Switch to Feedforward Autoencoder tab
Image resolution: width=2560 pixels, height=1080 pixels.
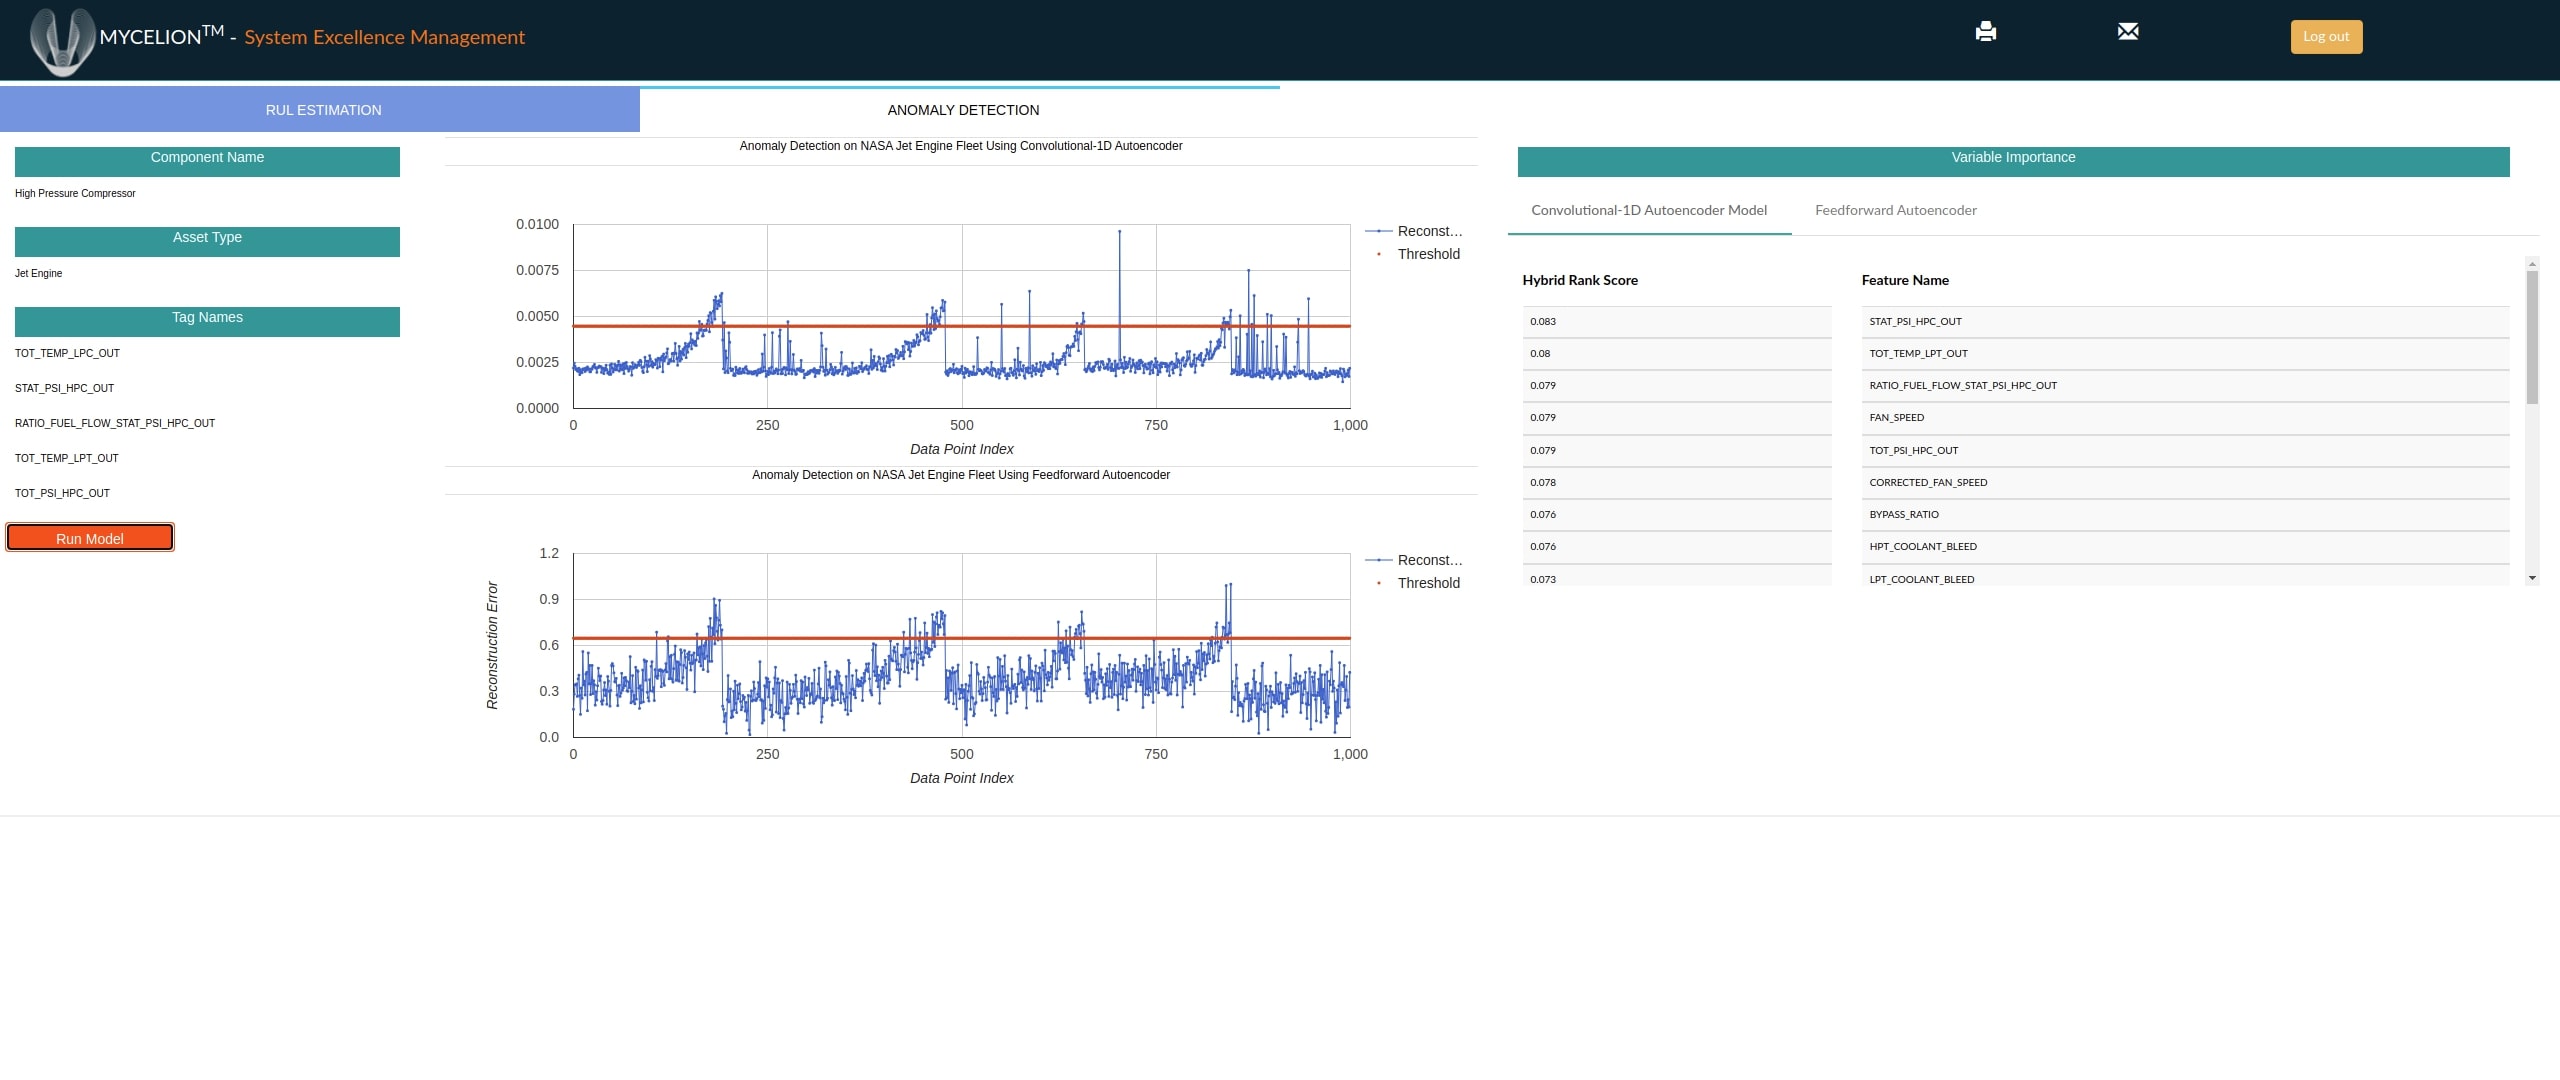click(x=1895, y=210)
